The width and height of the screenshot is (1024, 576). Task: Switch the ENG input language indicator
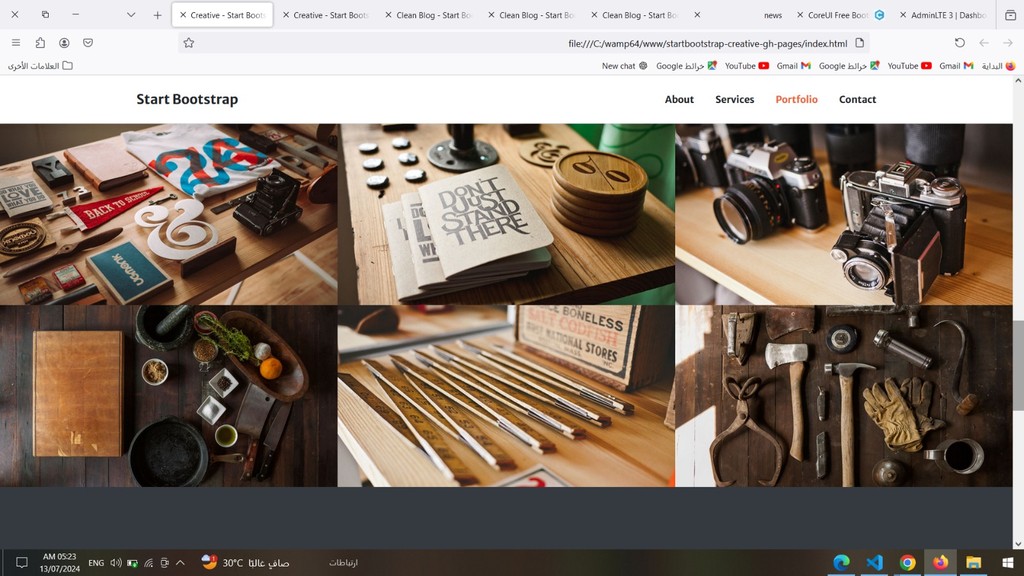[96, 563]
